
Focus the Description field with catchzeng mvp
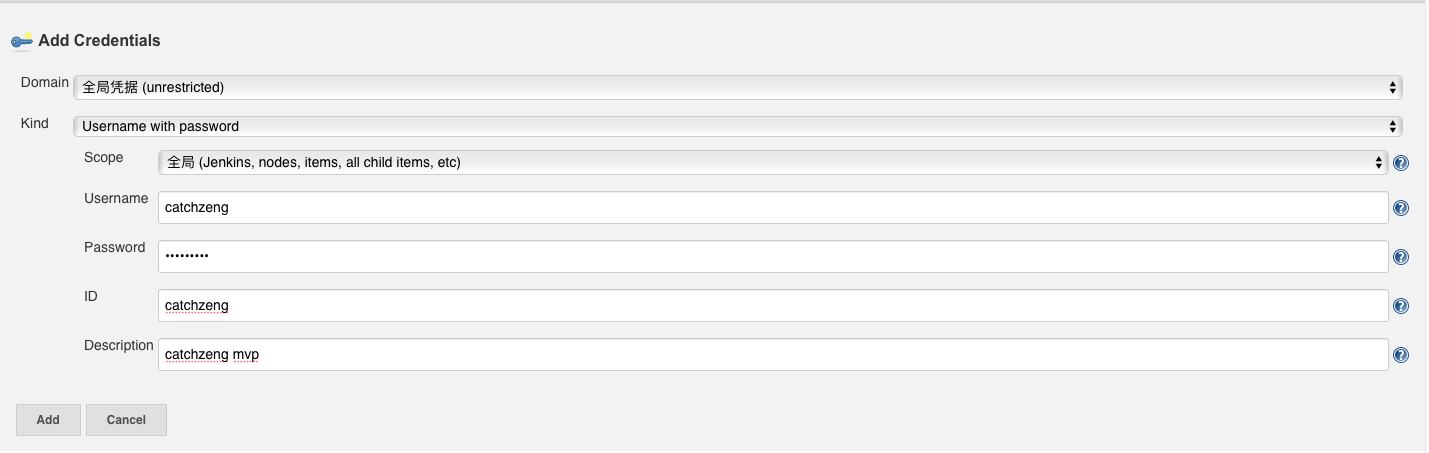coord(773,355)
